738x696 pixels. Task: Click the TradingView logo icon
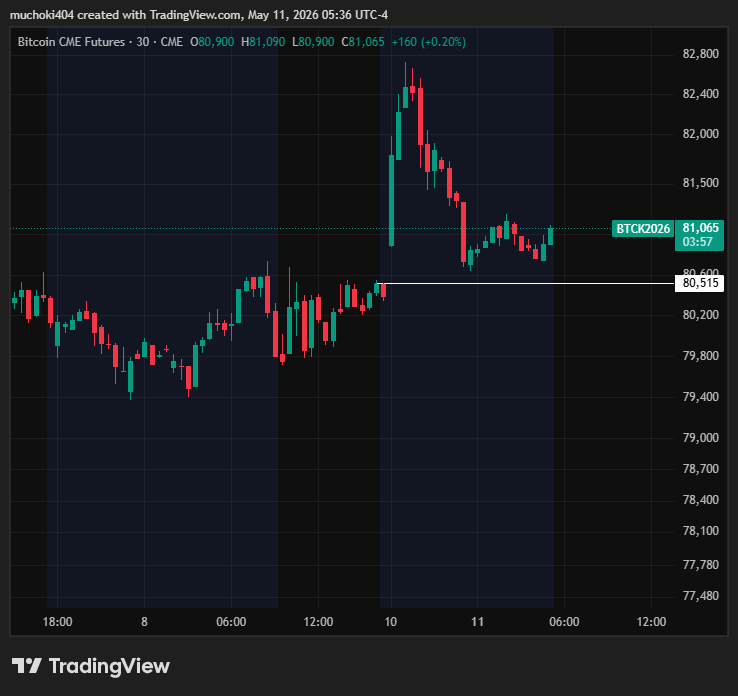coord(26,666)
